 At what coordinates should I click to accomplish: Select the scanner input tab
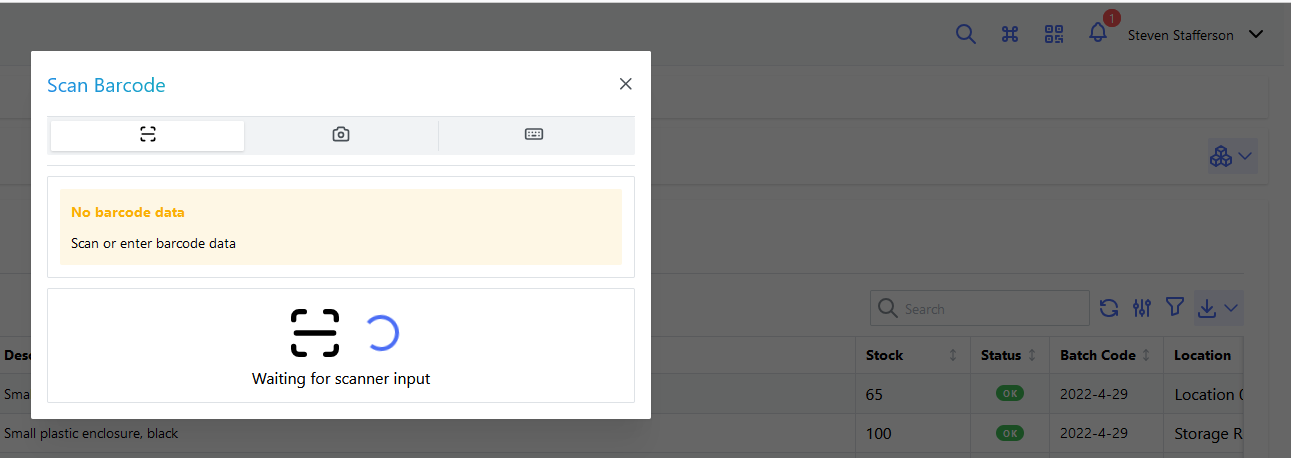(x=148, y=135)
